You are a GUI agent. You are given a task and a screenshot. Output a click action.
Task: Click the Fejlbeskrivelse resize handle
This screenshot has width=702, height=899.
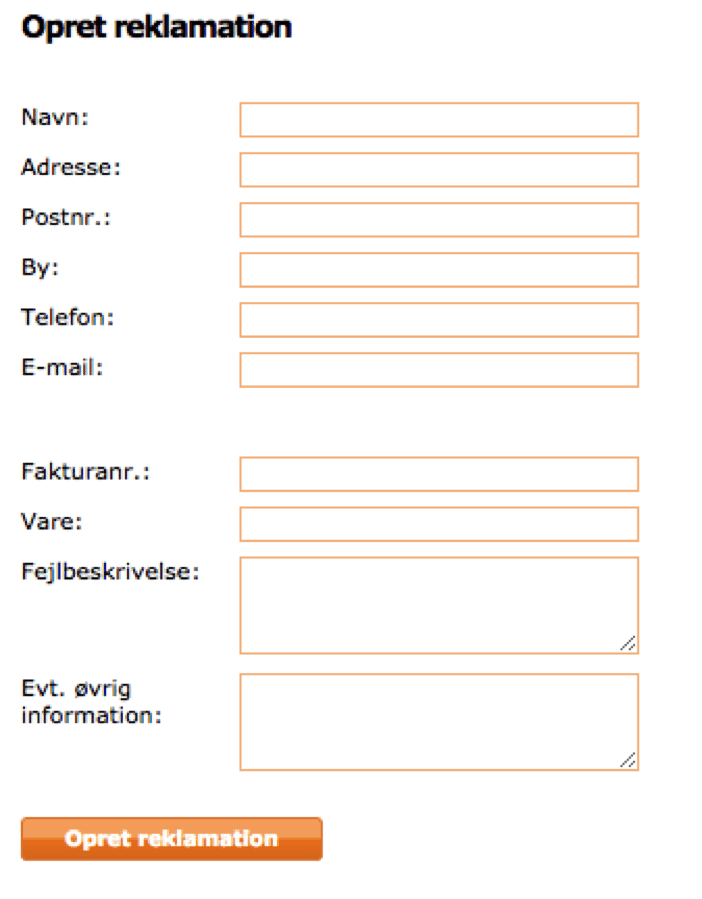pyautogui.click(x=628, y=643)
